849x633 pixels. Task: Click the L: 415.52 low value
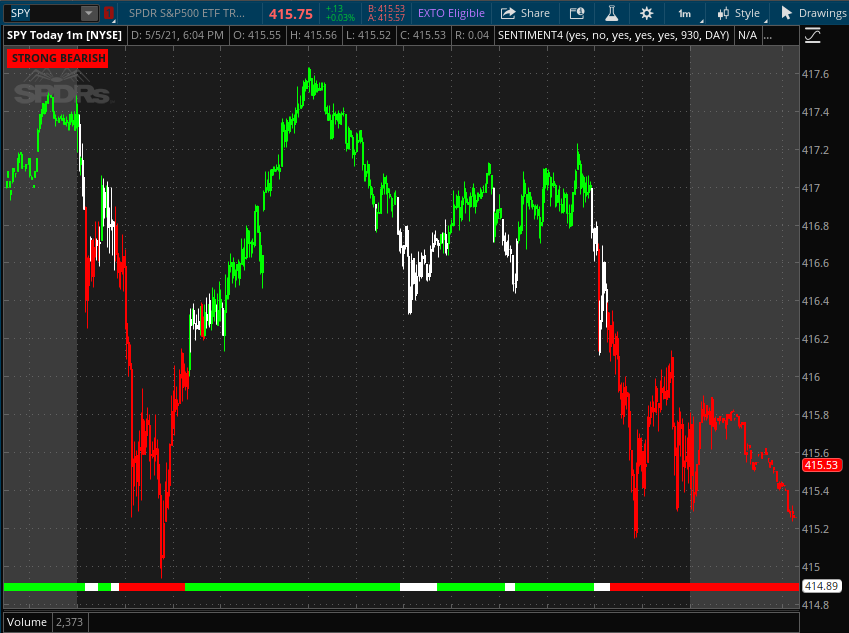click(368, 35)
